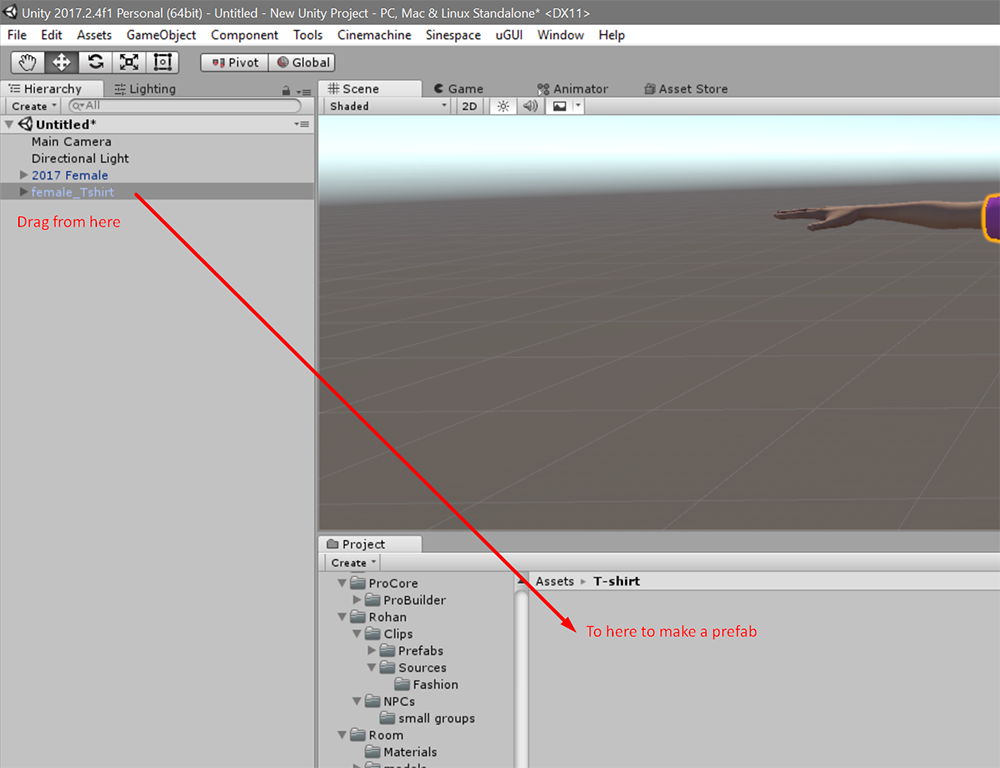1000x768 pixels.
Task: Collapse the Sources folder
Action: [x=372, y=667]
